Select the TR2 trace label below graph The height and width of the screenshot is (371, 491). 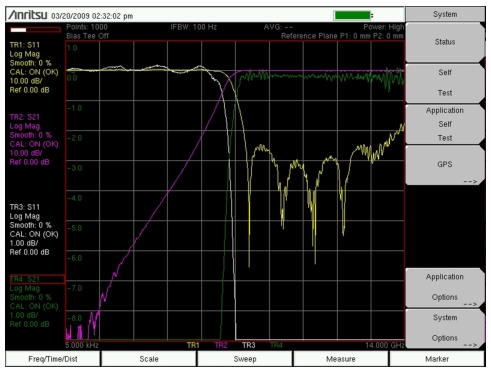pyautogui.click(x=221, y=345)
